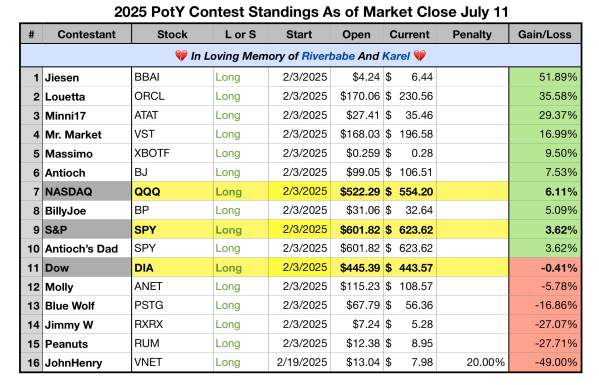The image size is (599, 385).
Task: Select the Dow -0.41% loss cell
Action: point(545,267)
